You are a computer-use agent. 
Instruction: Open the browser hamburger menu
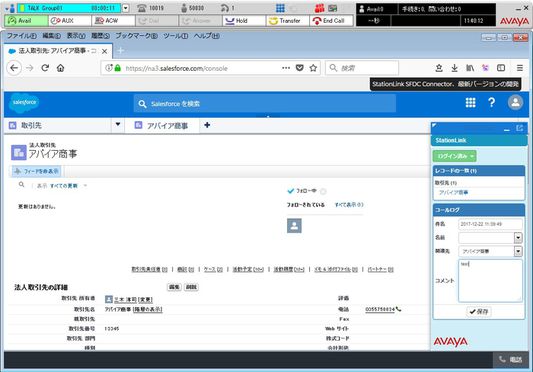[520, 68]
